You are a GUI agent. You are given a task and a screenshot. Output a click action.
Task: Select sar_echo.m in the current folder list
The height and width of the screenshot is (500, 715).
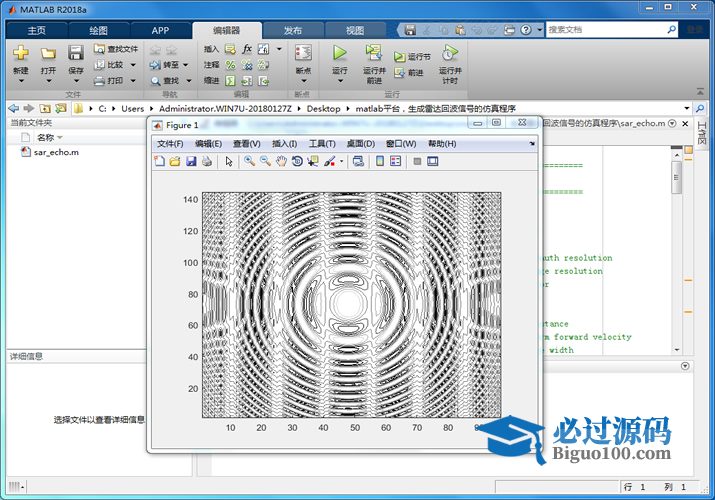tap(55, 153)
